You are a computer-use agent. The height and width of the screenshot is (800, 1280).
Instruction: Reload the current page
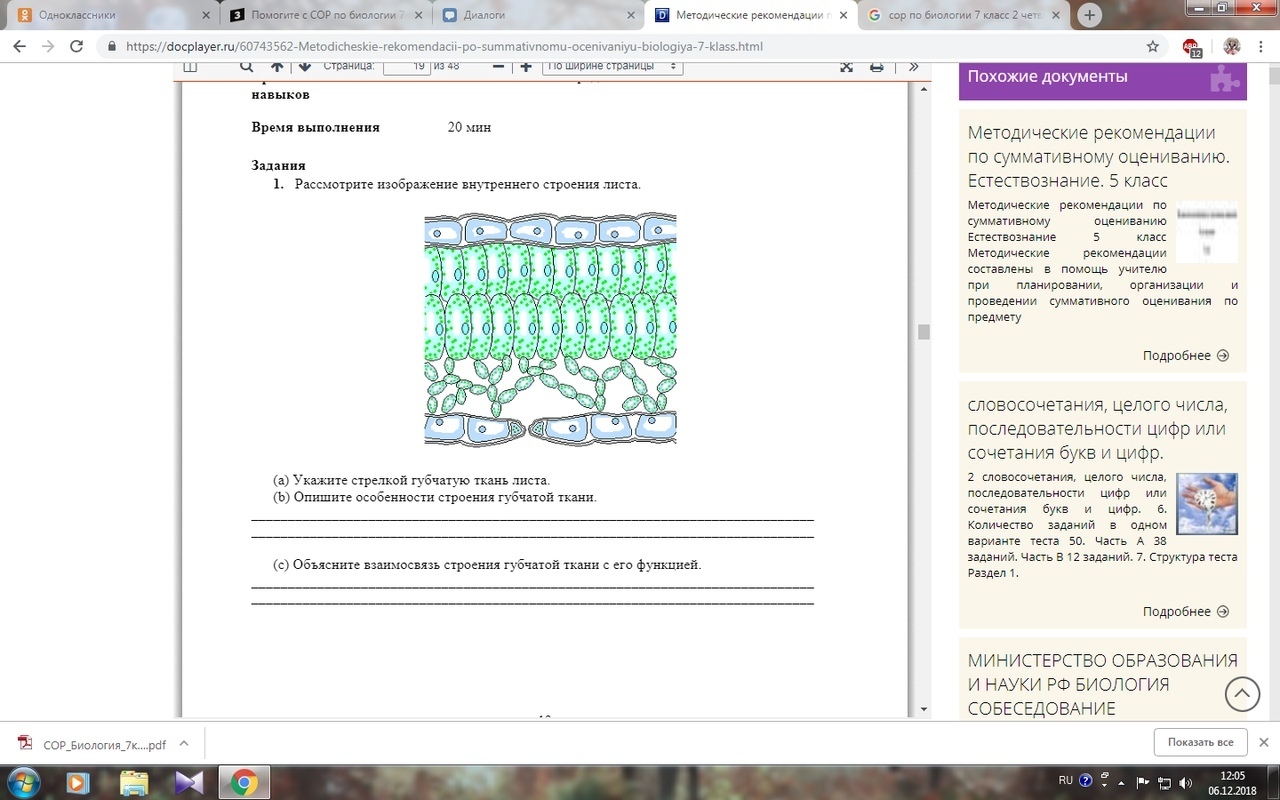pyautogui.click(x=76, y=46)
